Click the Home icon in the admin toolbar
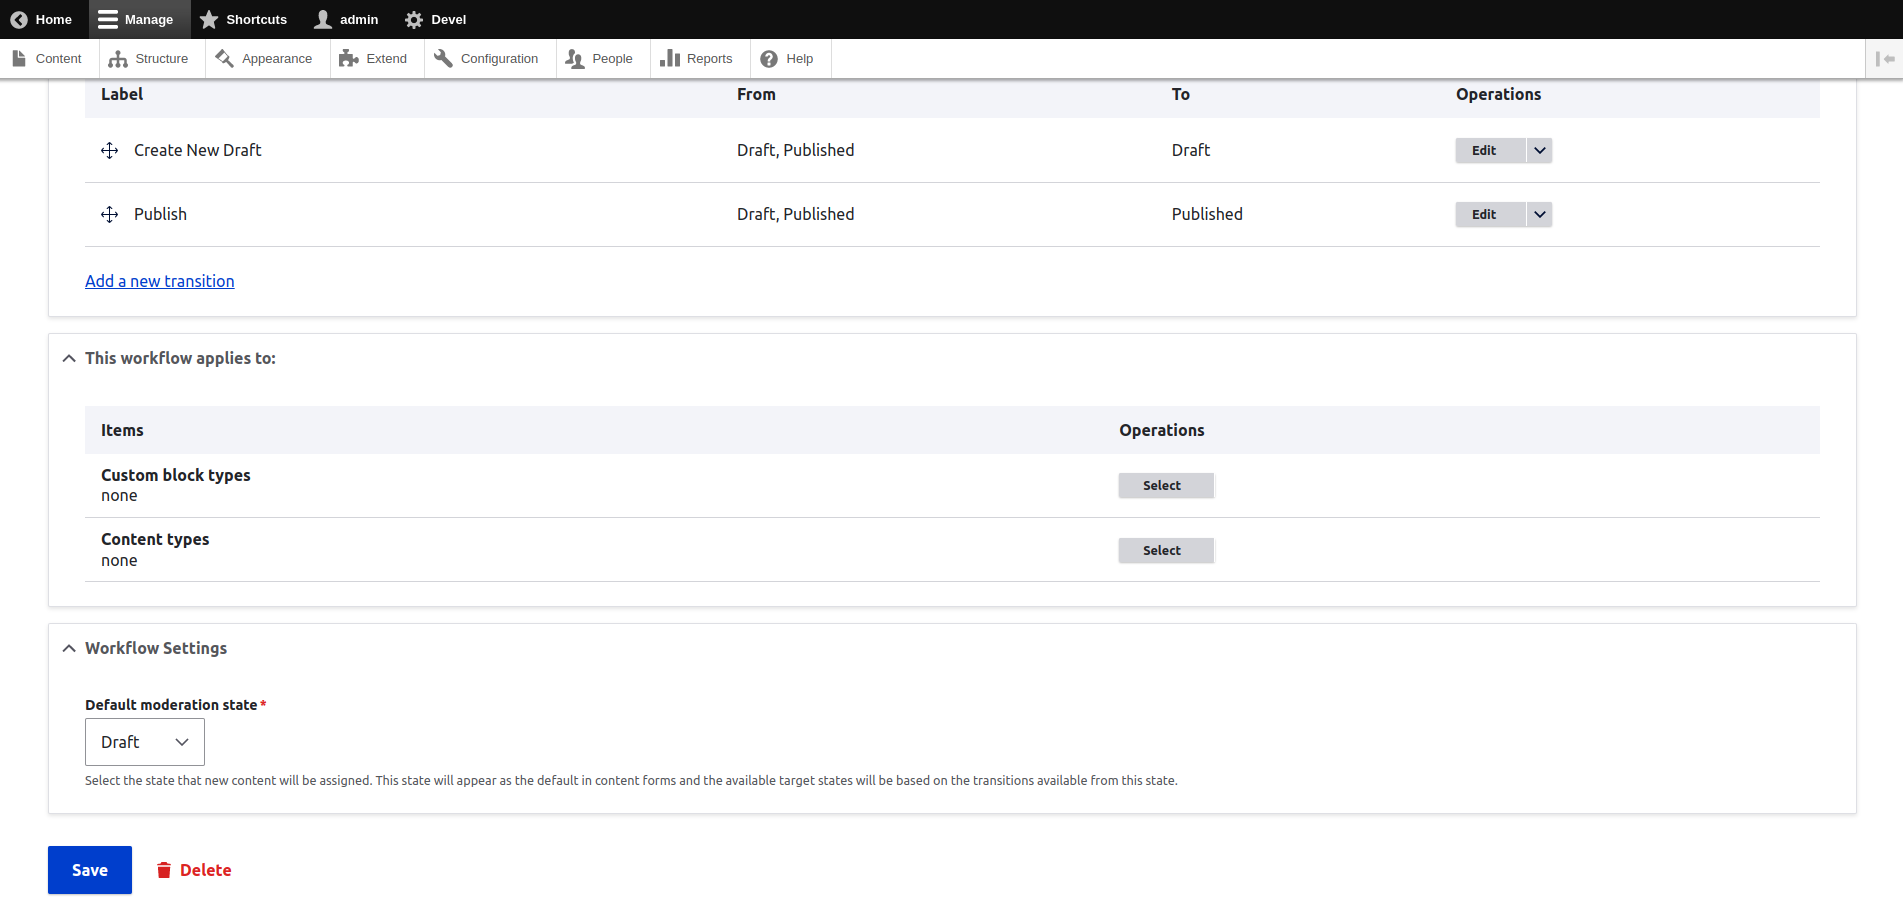The width and height of the screenshot is (1903, 922). (x=17, y=19)
